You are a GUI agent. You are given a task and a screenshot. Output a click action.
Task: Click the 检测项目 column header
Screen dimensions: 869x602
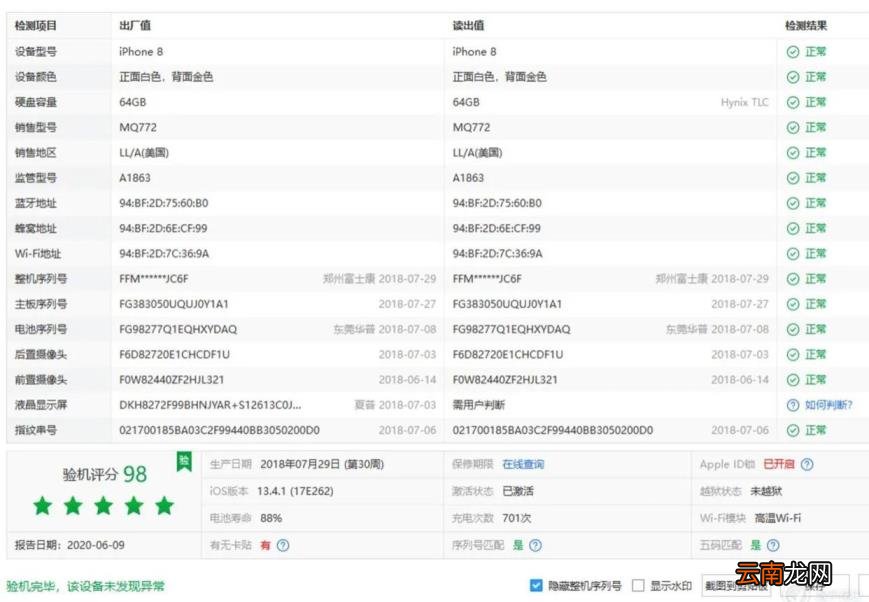[35, 25]
